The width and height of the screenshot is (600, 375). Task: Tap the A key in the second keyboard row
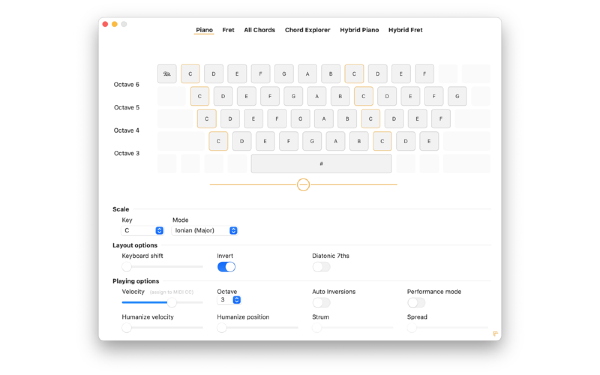[316, 96]
